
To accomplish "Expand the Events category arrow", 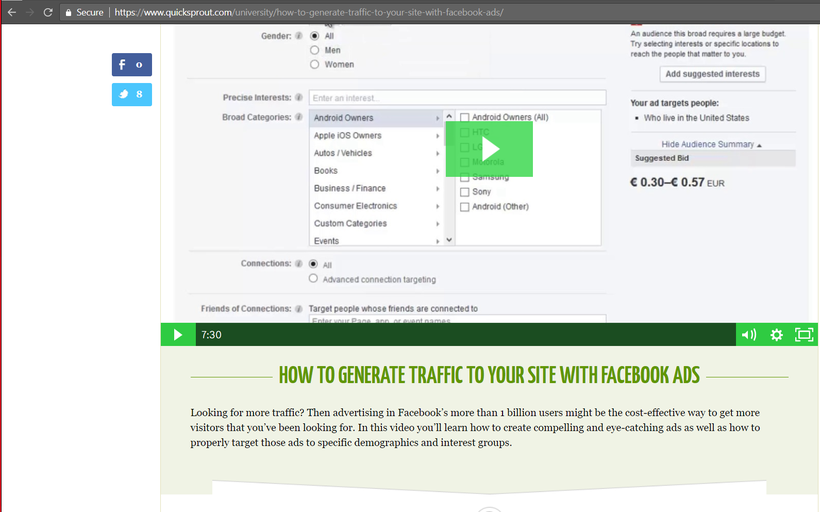I will (438, 242).
